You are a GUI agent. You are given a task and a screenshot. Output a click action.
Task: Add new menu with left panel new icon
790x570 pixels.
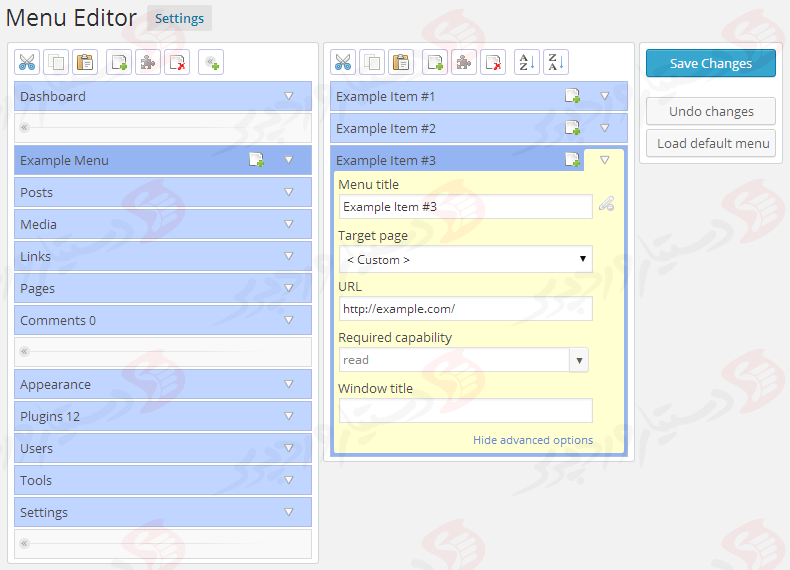click(119, 62)
